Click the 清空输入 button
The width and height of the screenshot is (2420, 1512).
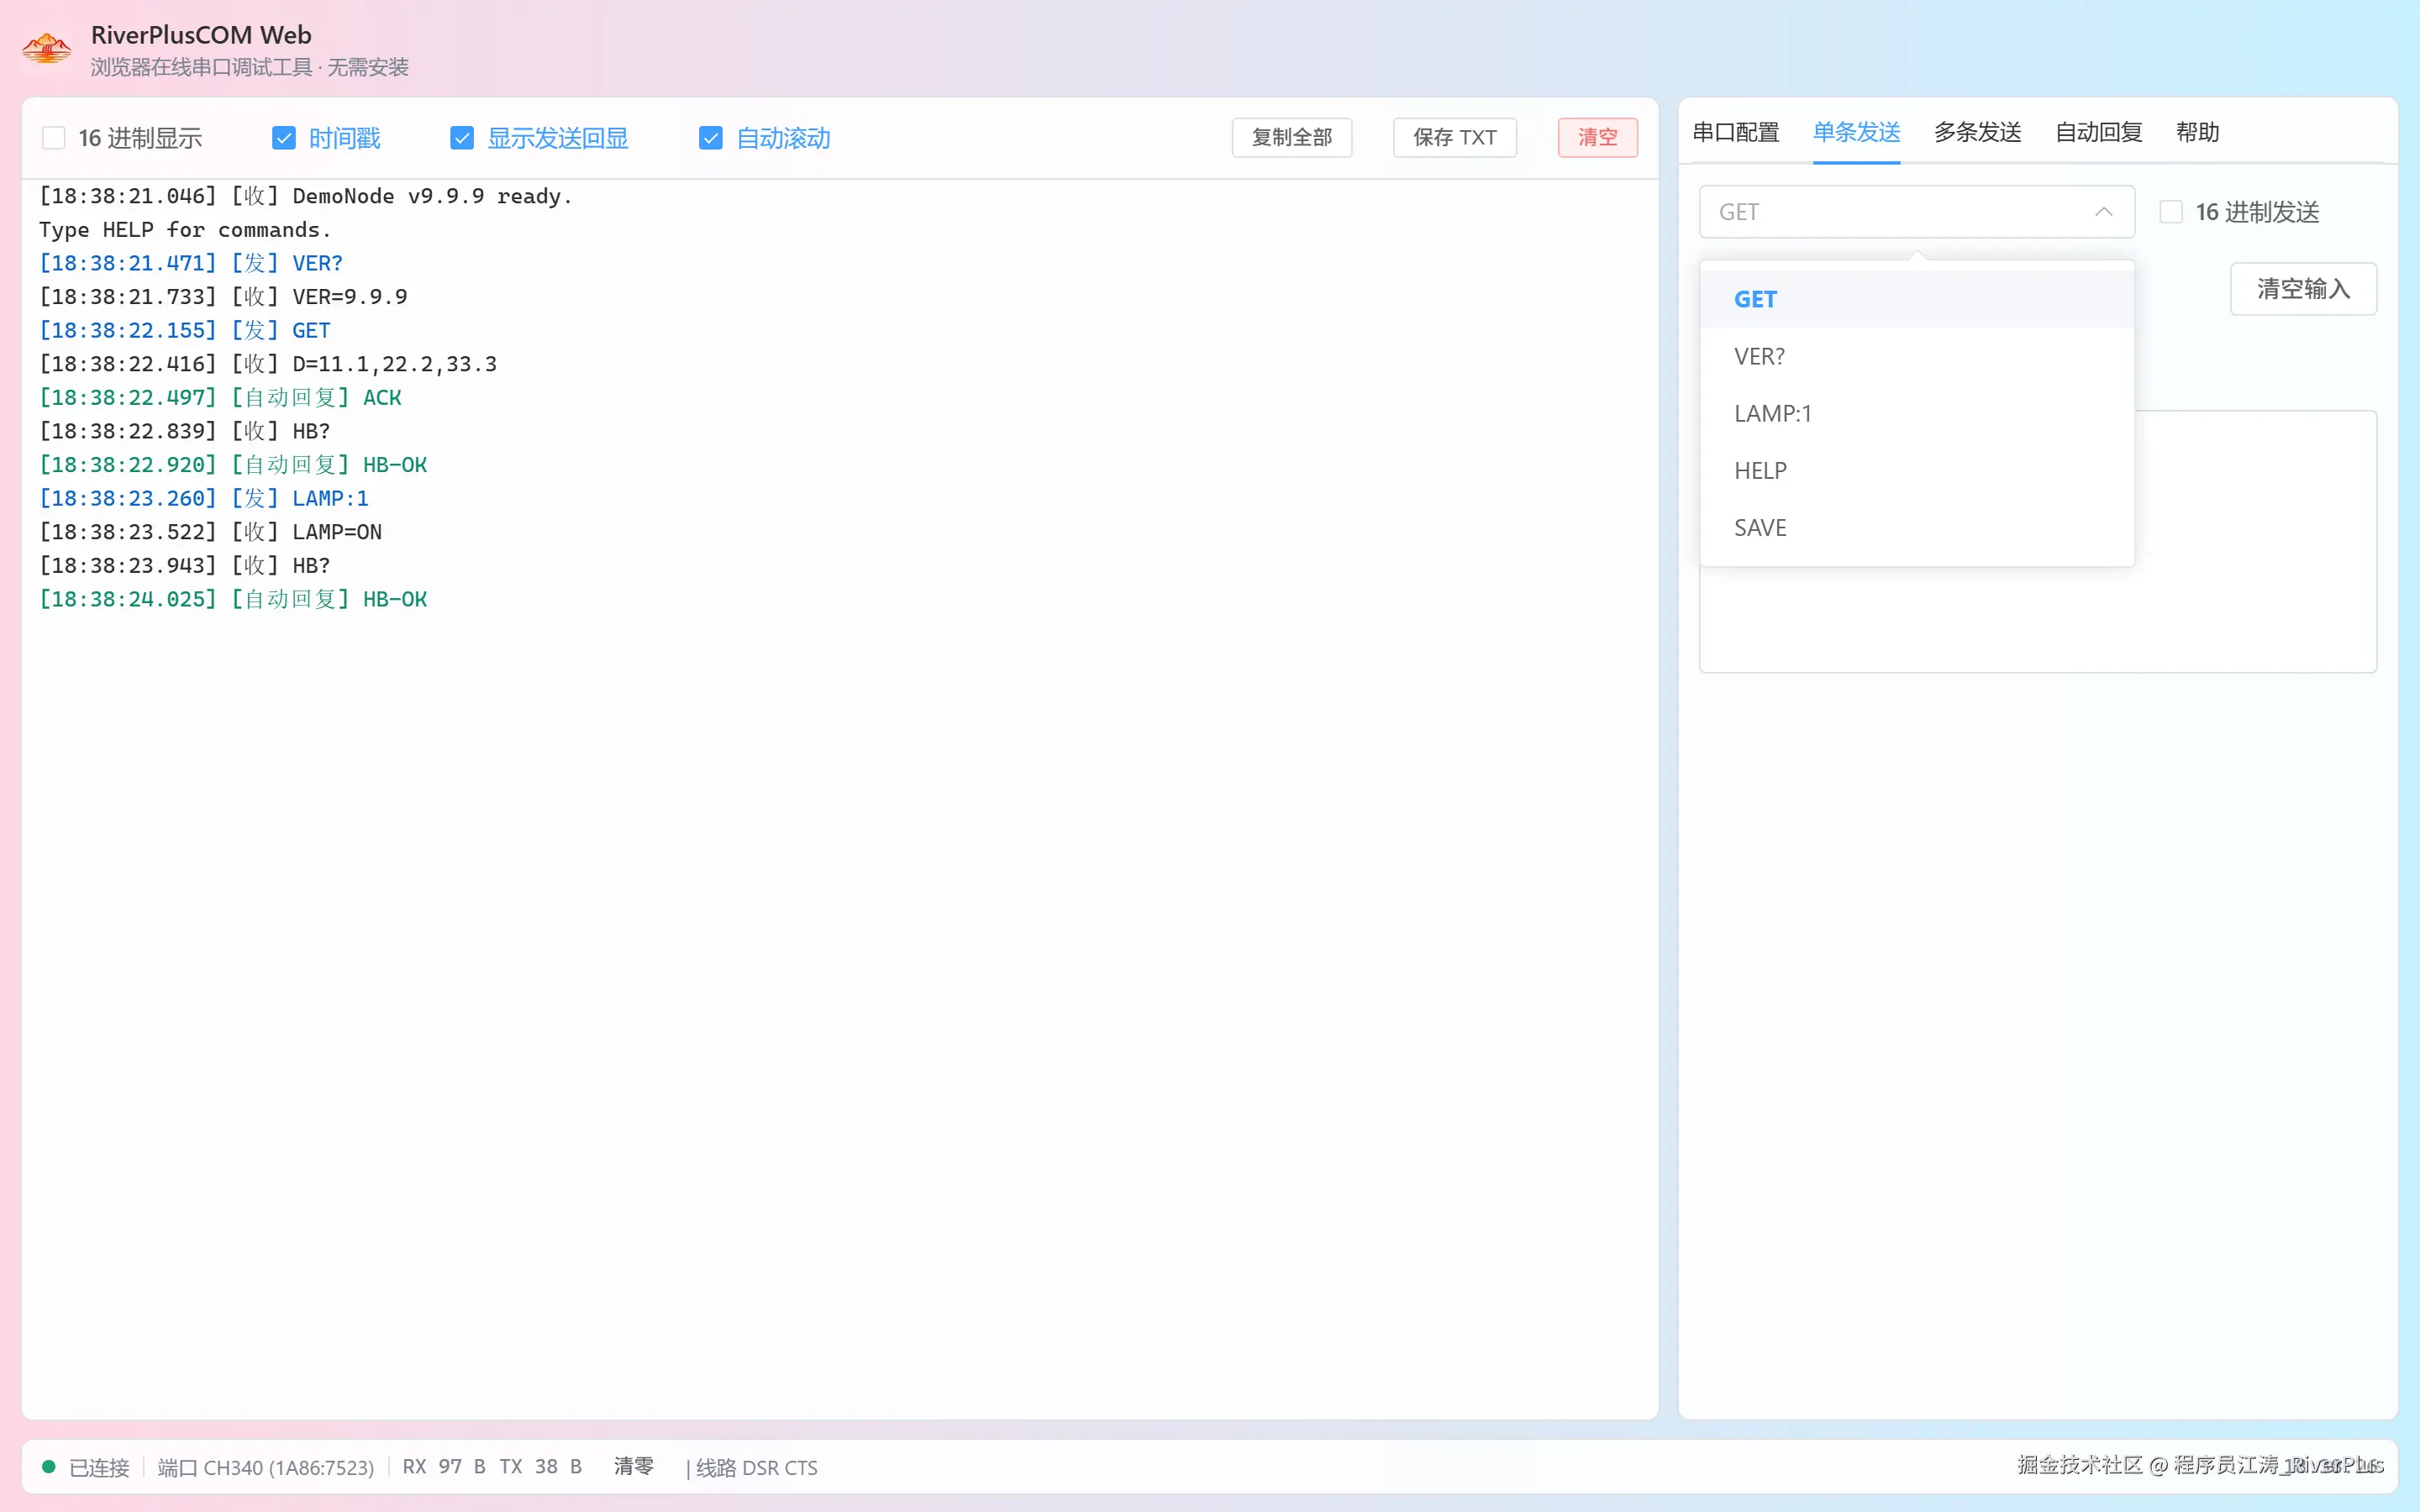[2303, 289]
